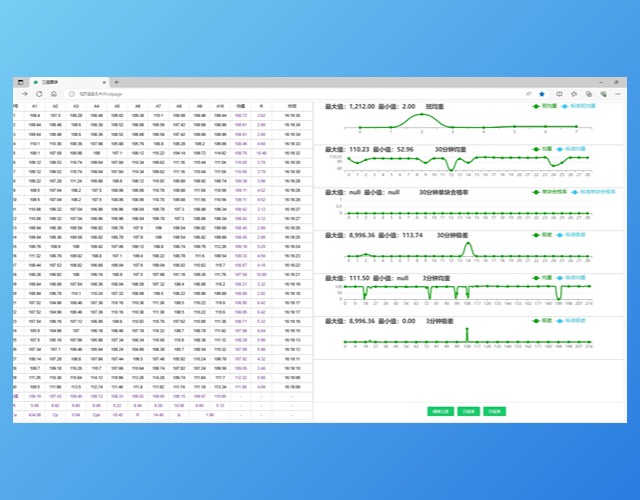The image size is (640, 500).
Task: Click the rightmost green 月报表 button
Action: (495, 411)
